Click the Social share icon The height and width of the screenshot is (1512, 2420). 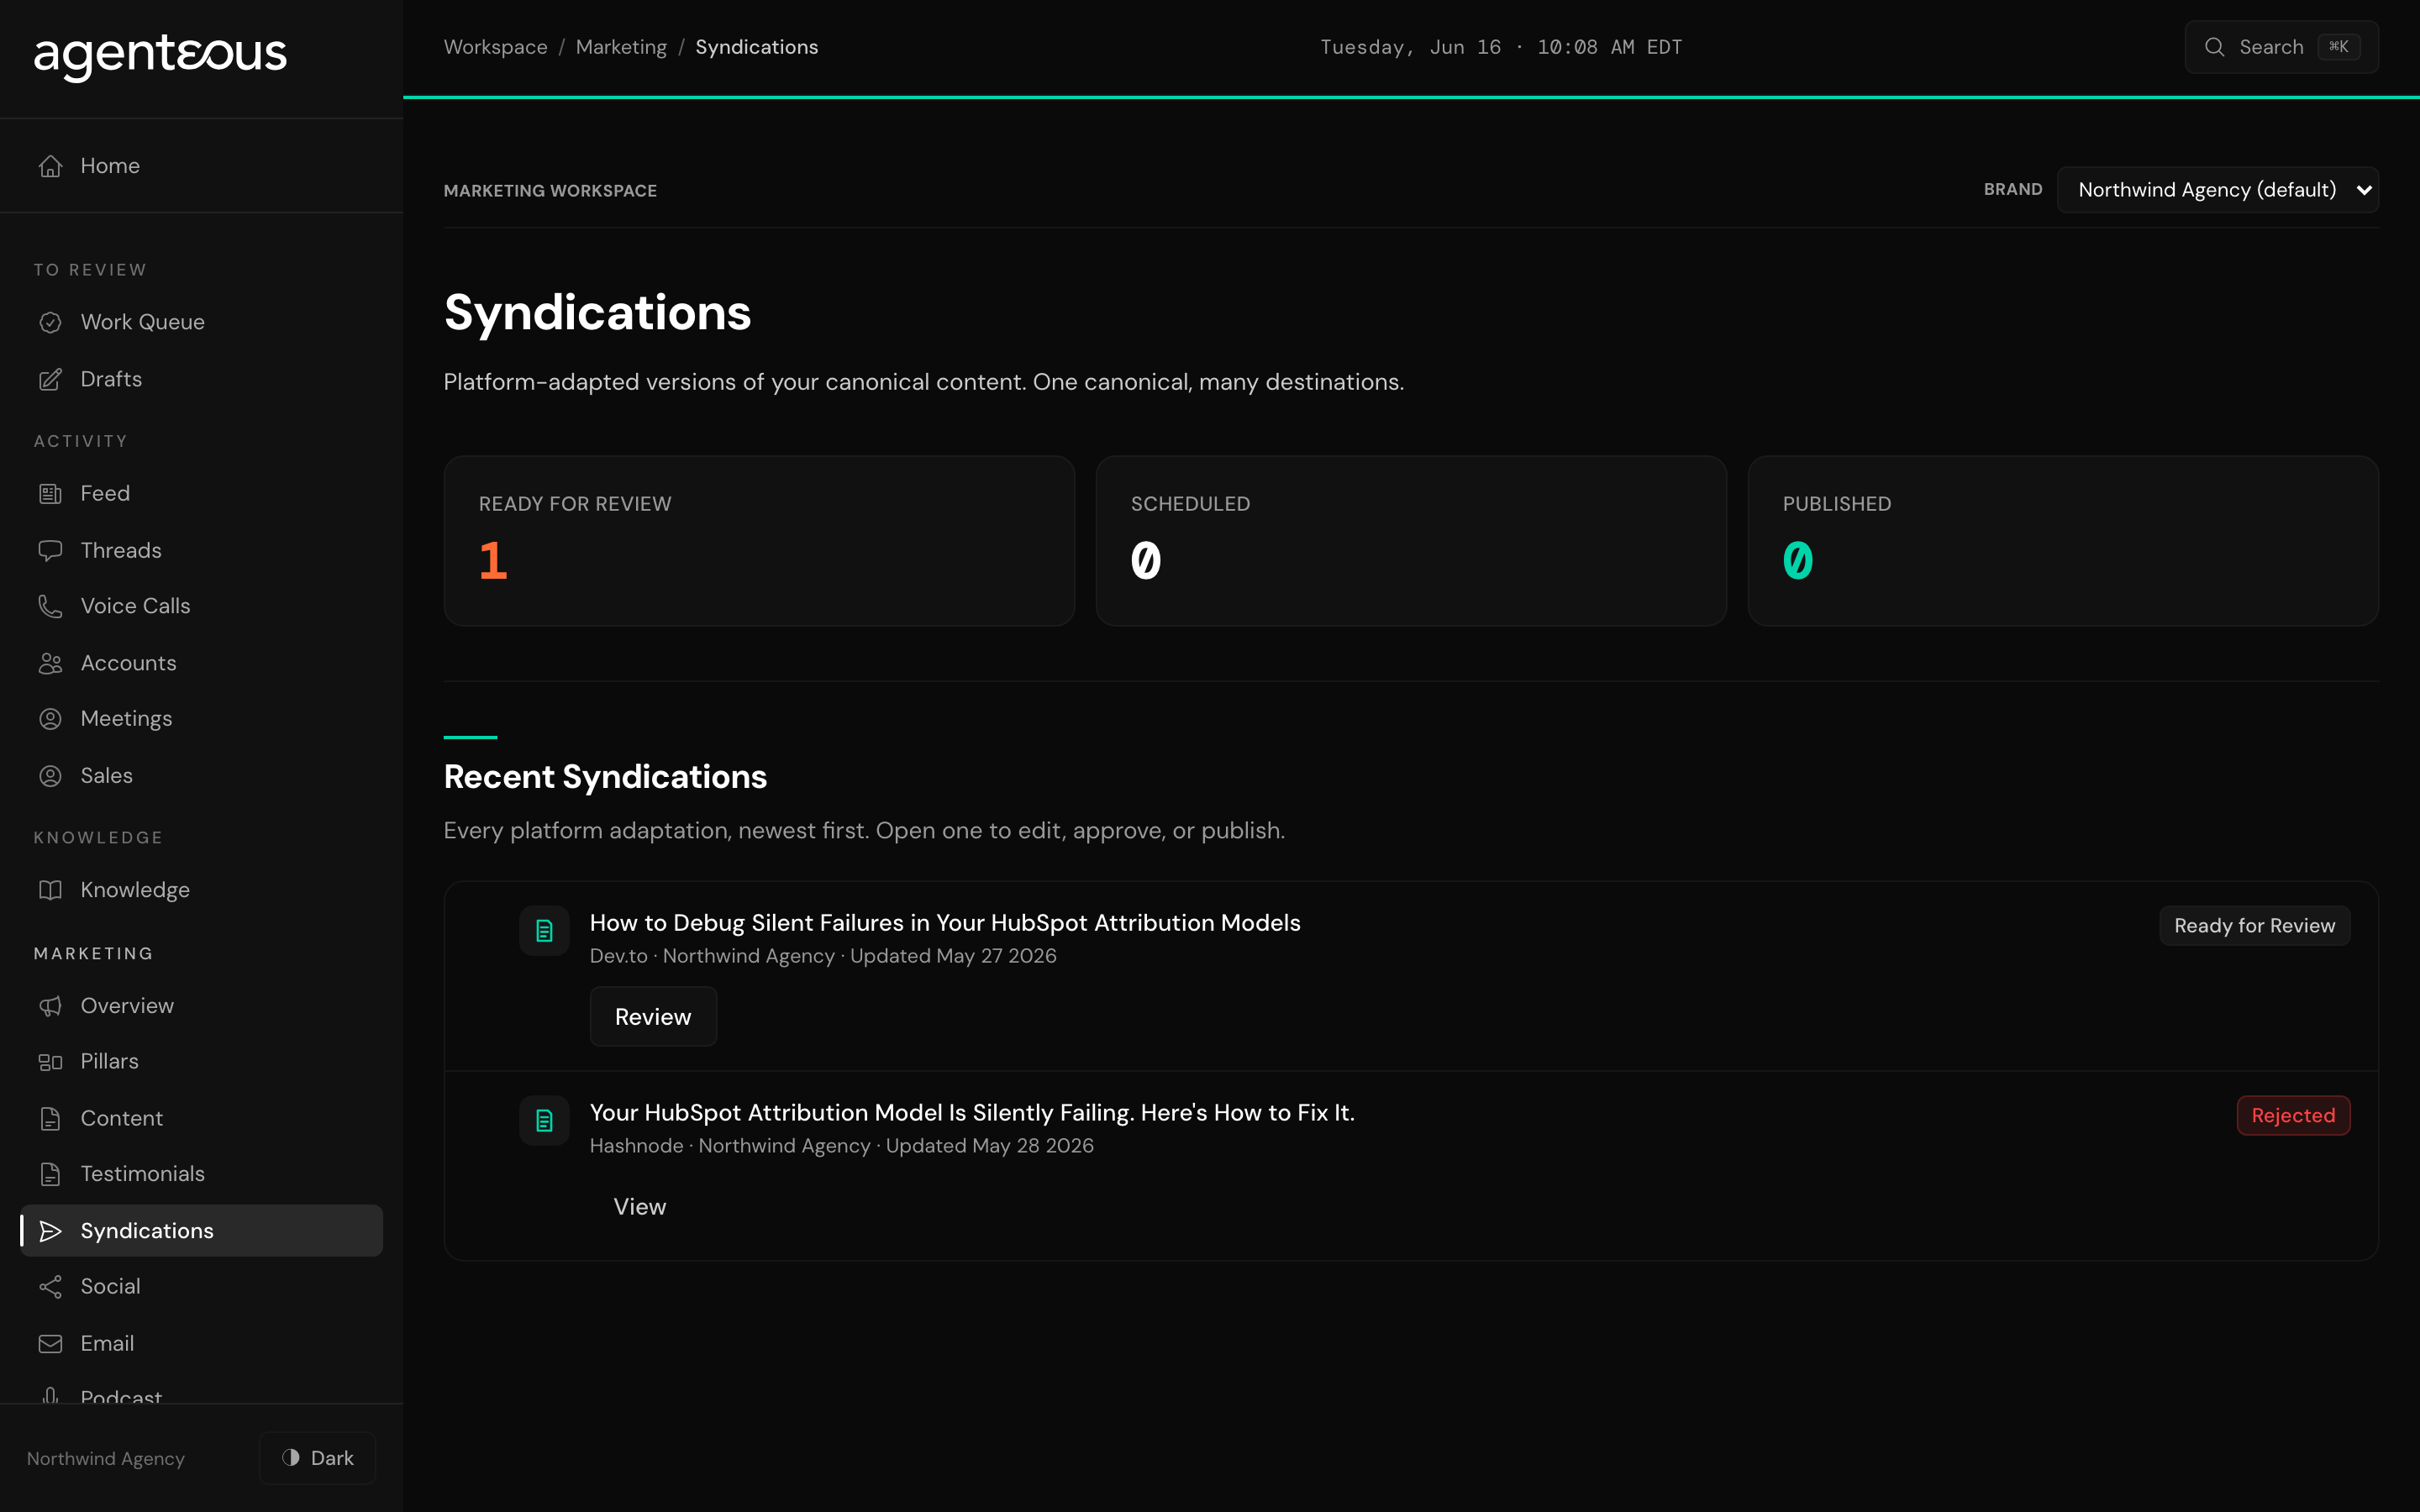tap(50, 1287)
